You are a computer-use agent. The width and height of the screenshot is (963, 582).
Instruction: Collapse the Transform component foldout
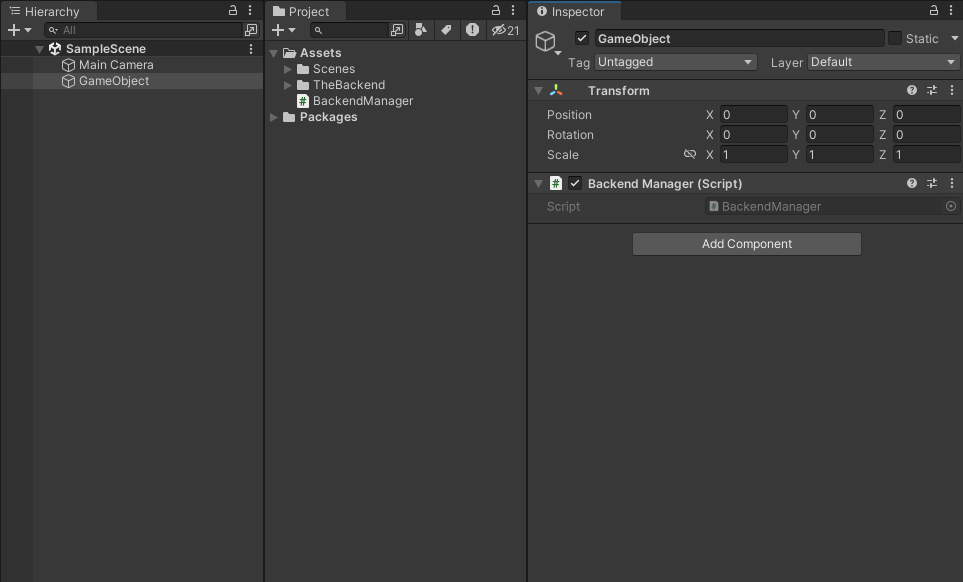tap(539, 91)
